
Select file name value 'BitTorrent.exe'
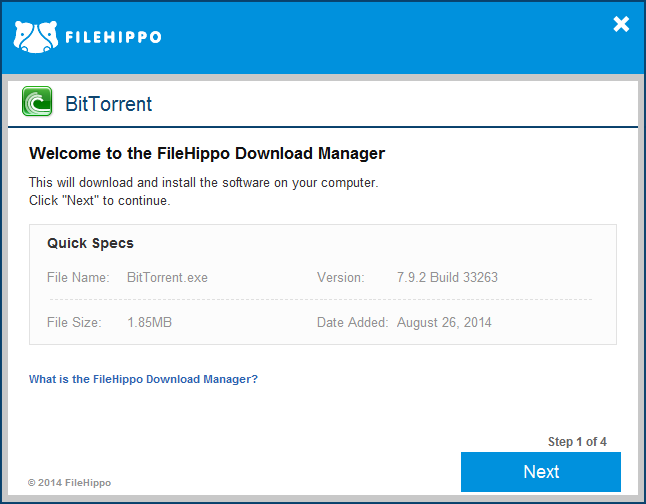pos(167,277)
